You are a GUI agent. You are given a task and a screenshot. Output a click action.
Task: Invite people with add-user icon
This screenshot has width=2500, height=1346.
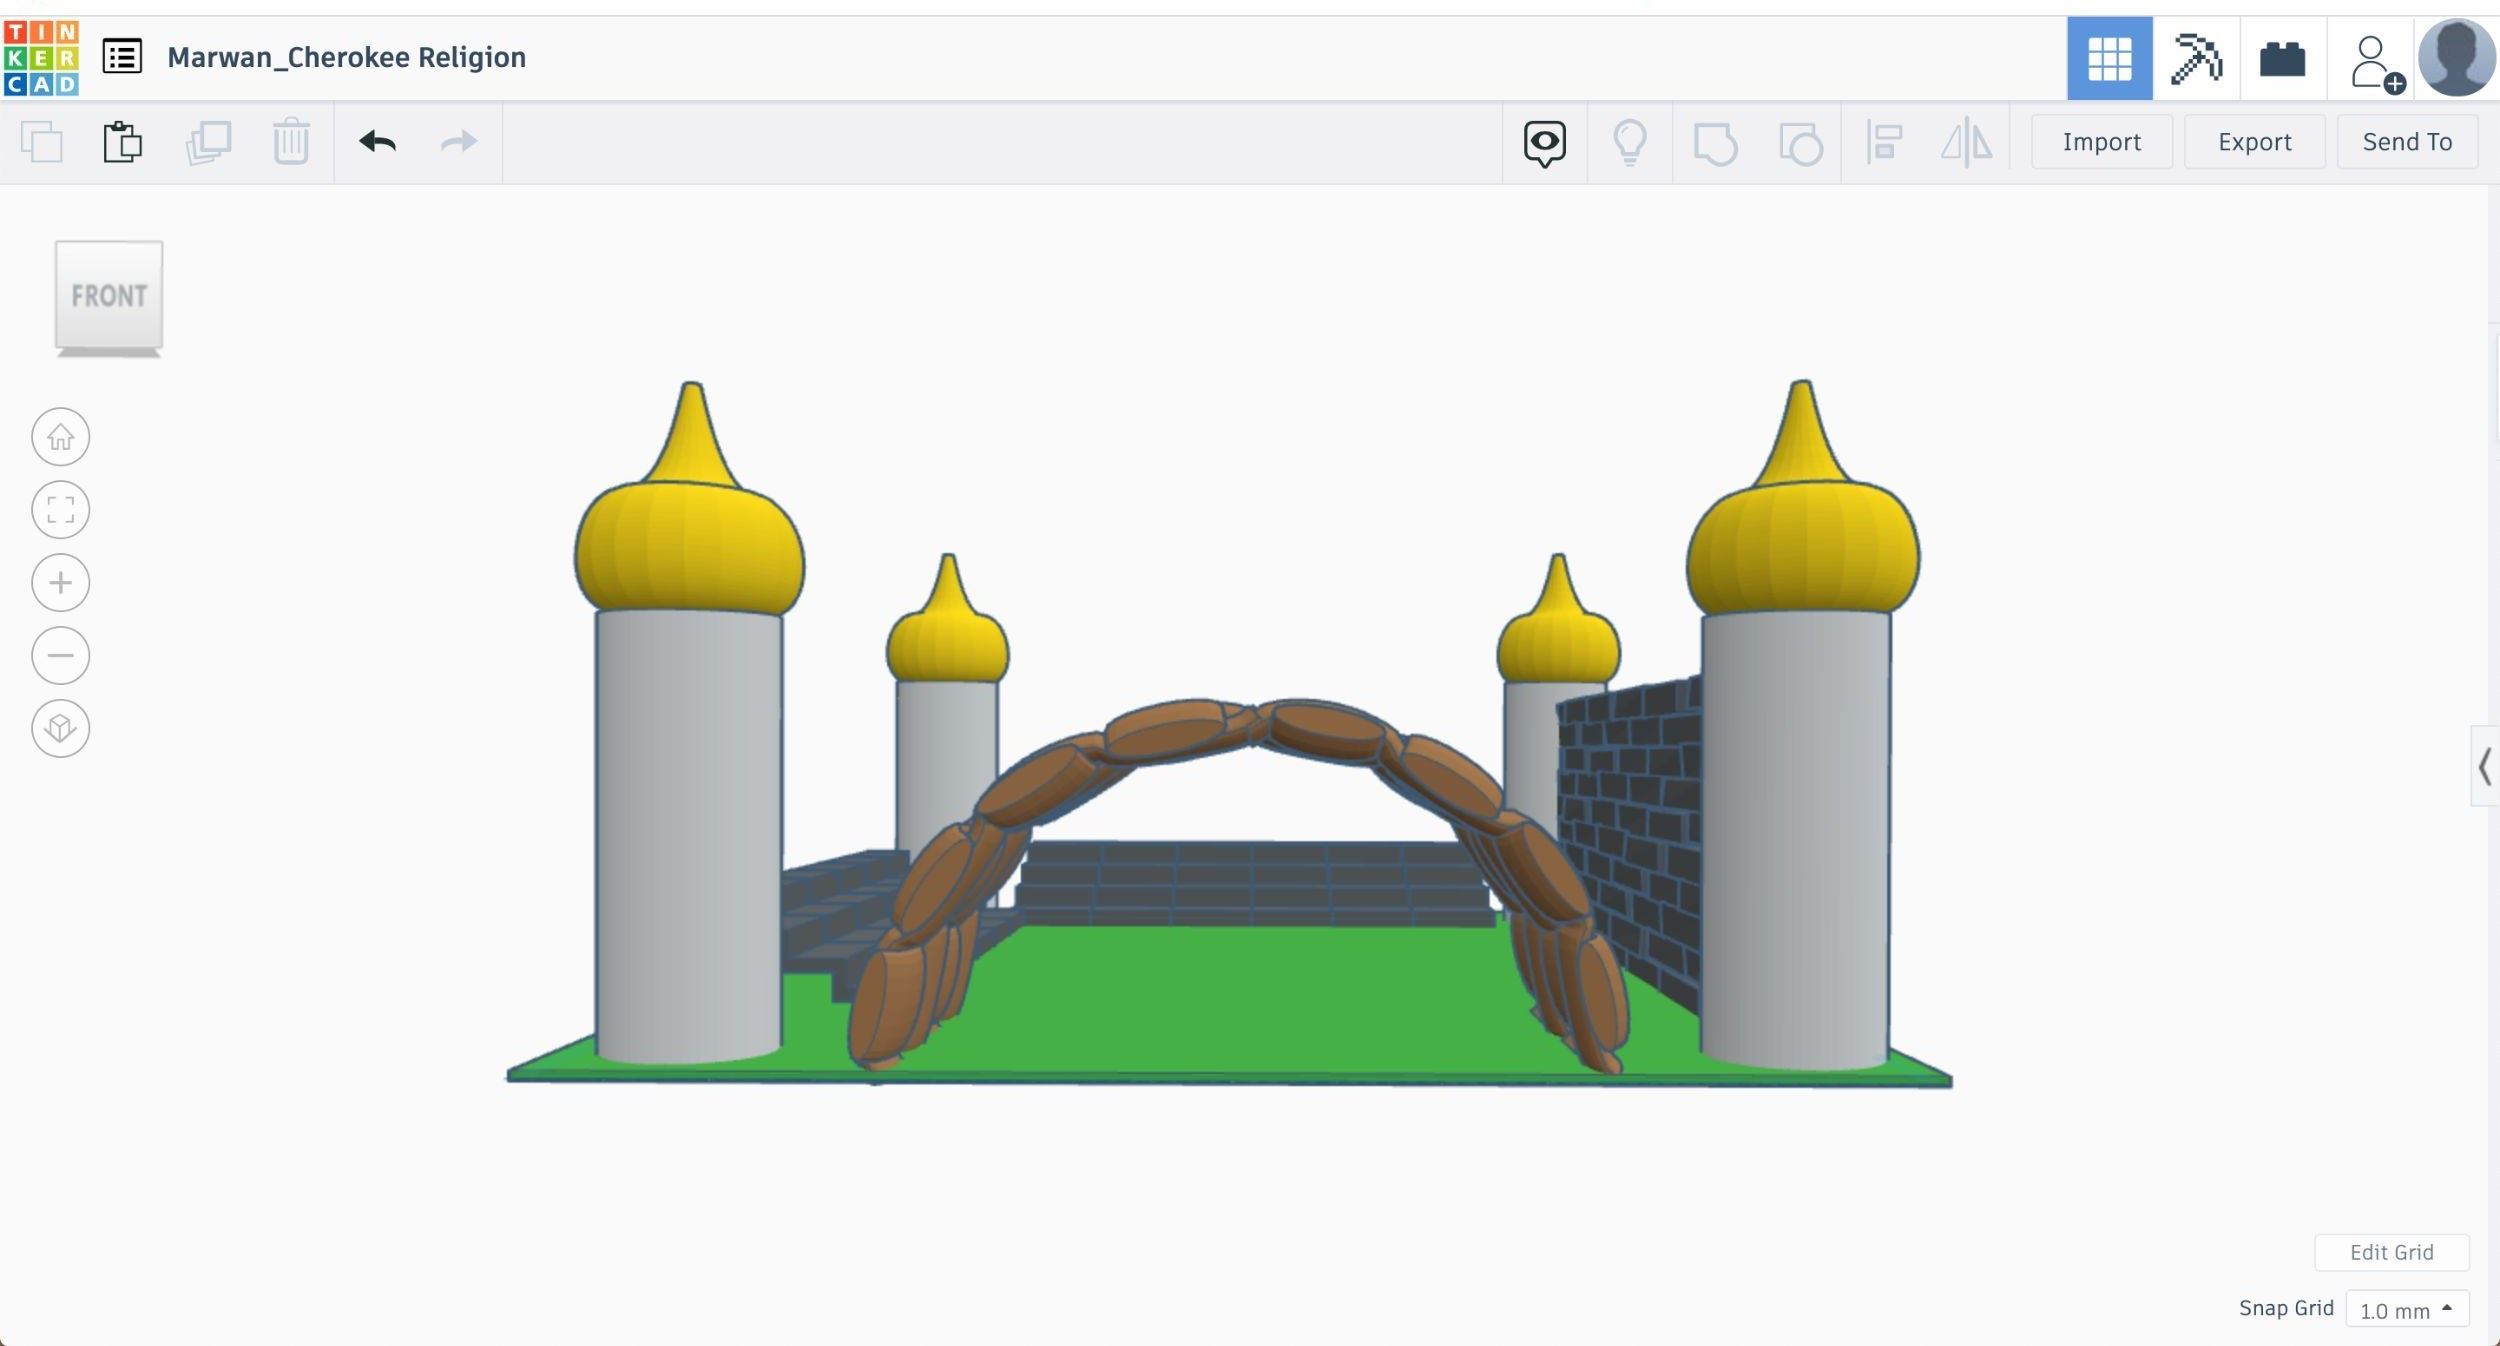pyautogui.click(x=2375, y=62)
